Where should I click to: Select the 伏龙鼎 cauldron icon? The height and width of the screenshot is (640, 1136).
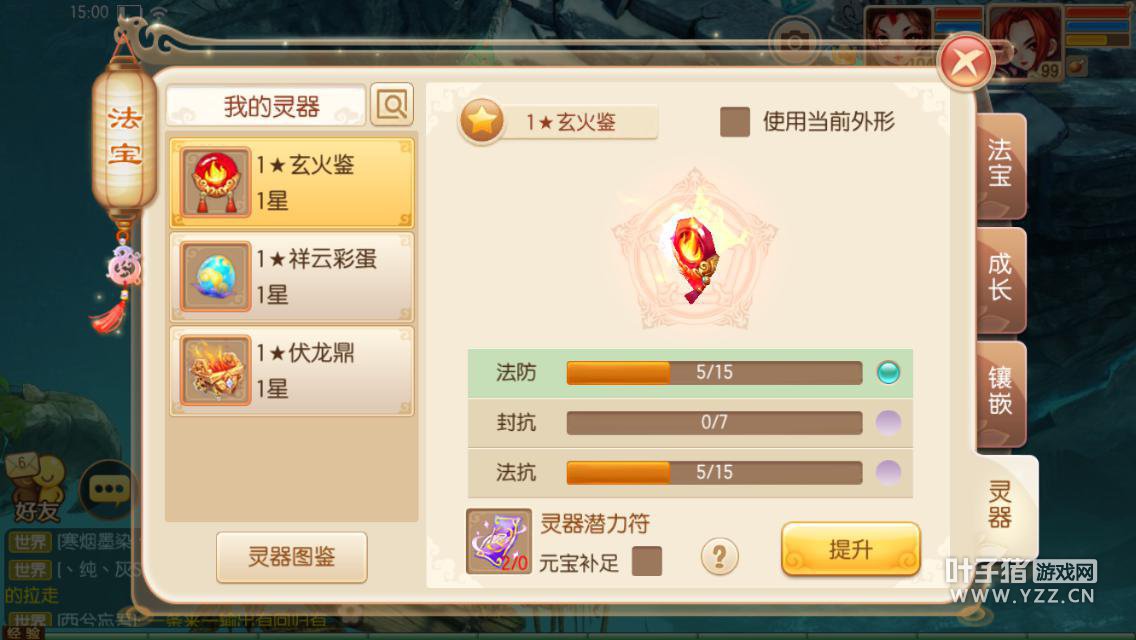click(215, 370)
